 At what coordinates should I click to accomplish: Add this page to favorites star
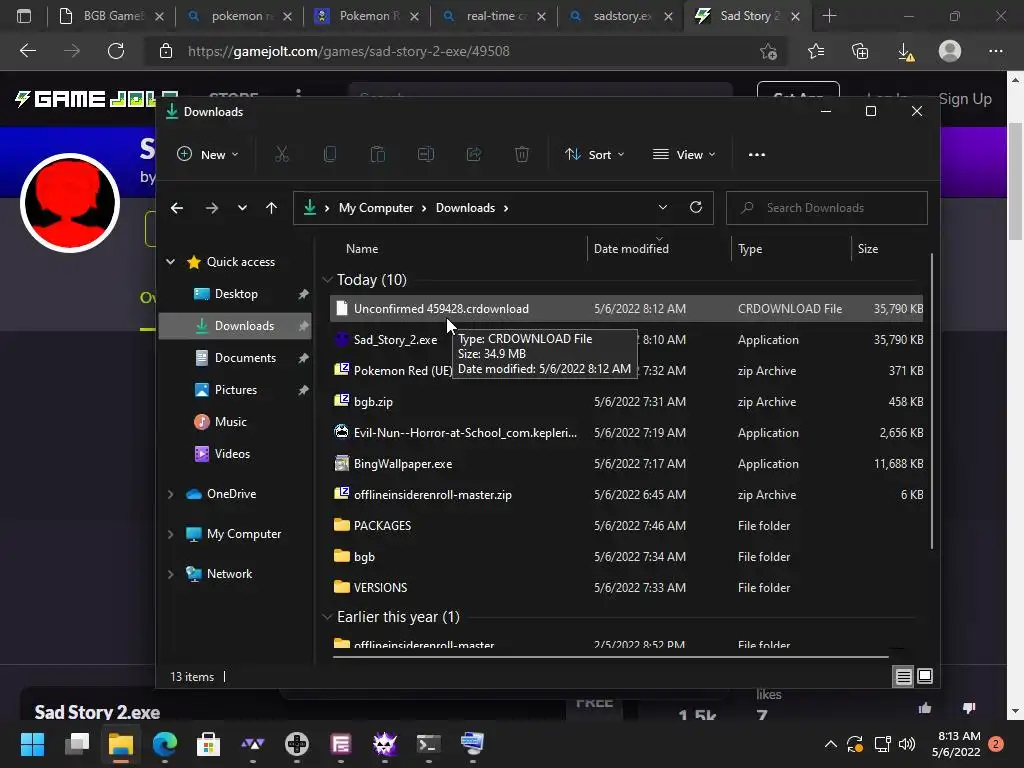(769, 51)
